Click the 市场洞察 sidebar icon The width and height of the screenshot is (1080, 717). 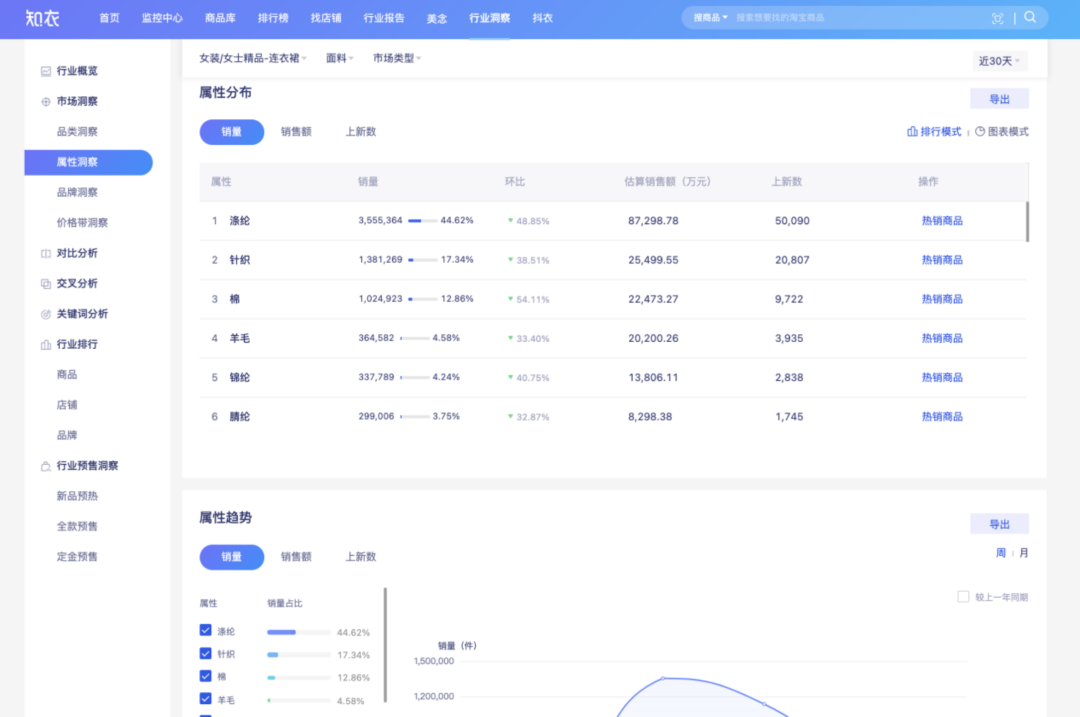pos(45,101)
